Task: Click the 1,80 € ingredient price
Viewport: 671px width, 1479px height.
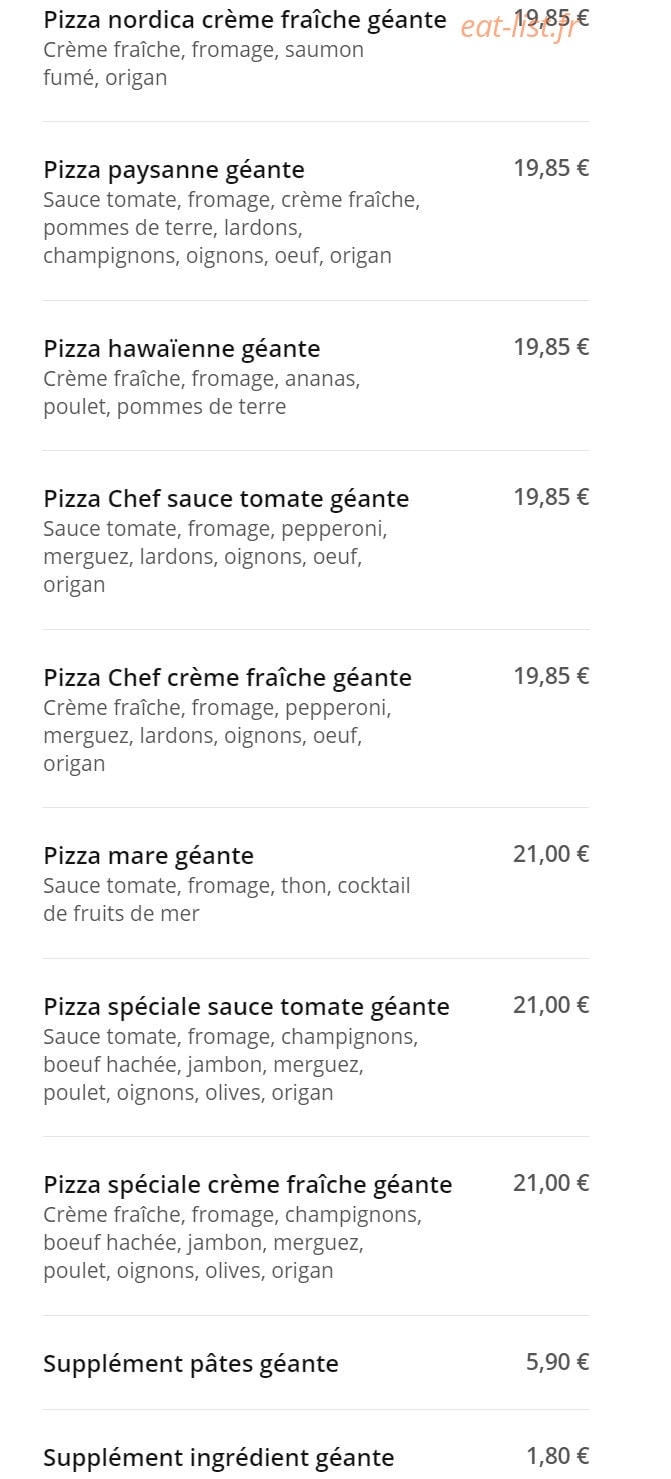Action: [x=557, y=1455]
